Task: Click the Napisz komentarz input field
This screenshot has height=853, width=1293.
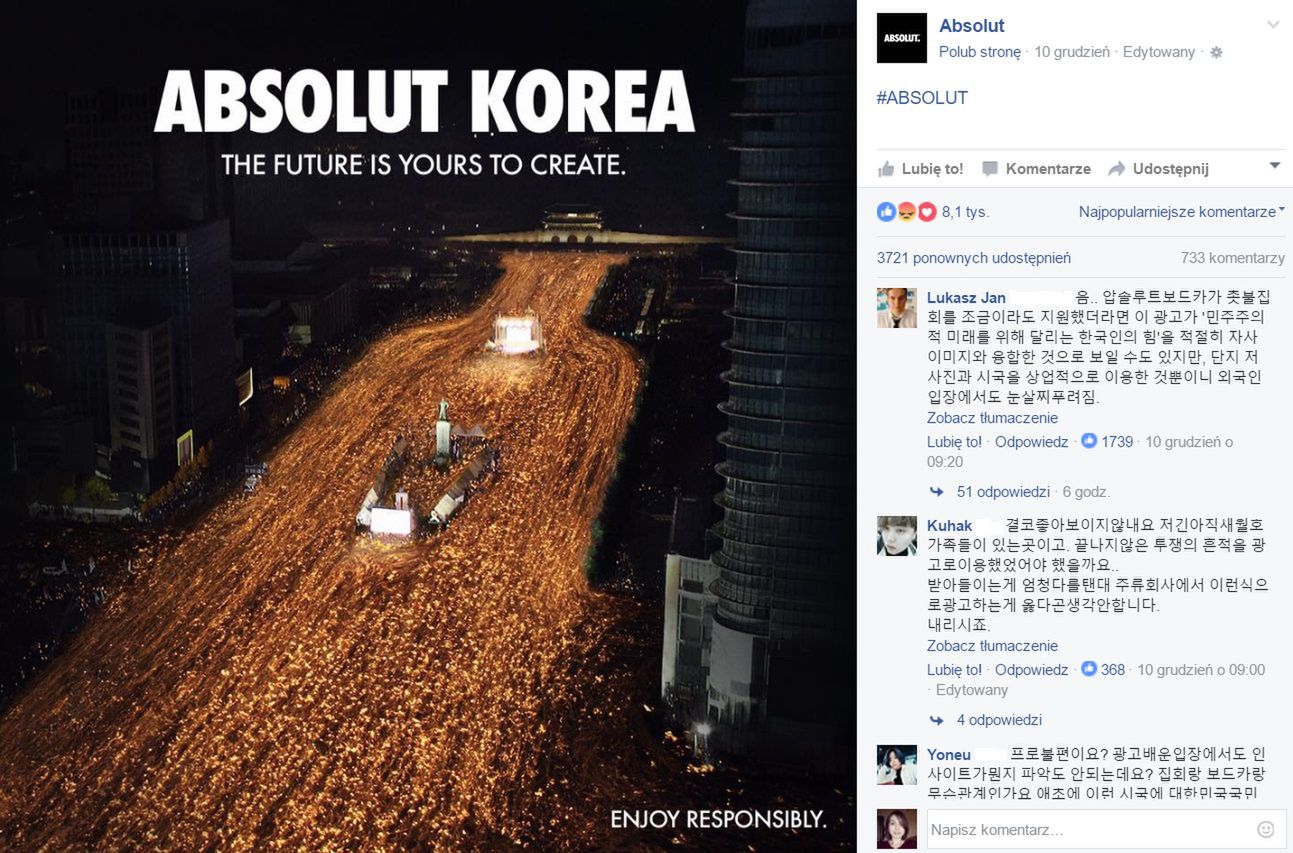Action: click(x=1090, y=830)
